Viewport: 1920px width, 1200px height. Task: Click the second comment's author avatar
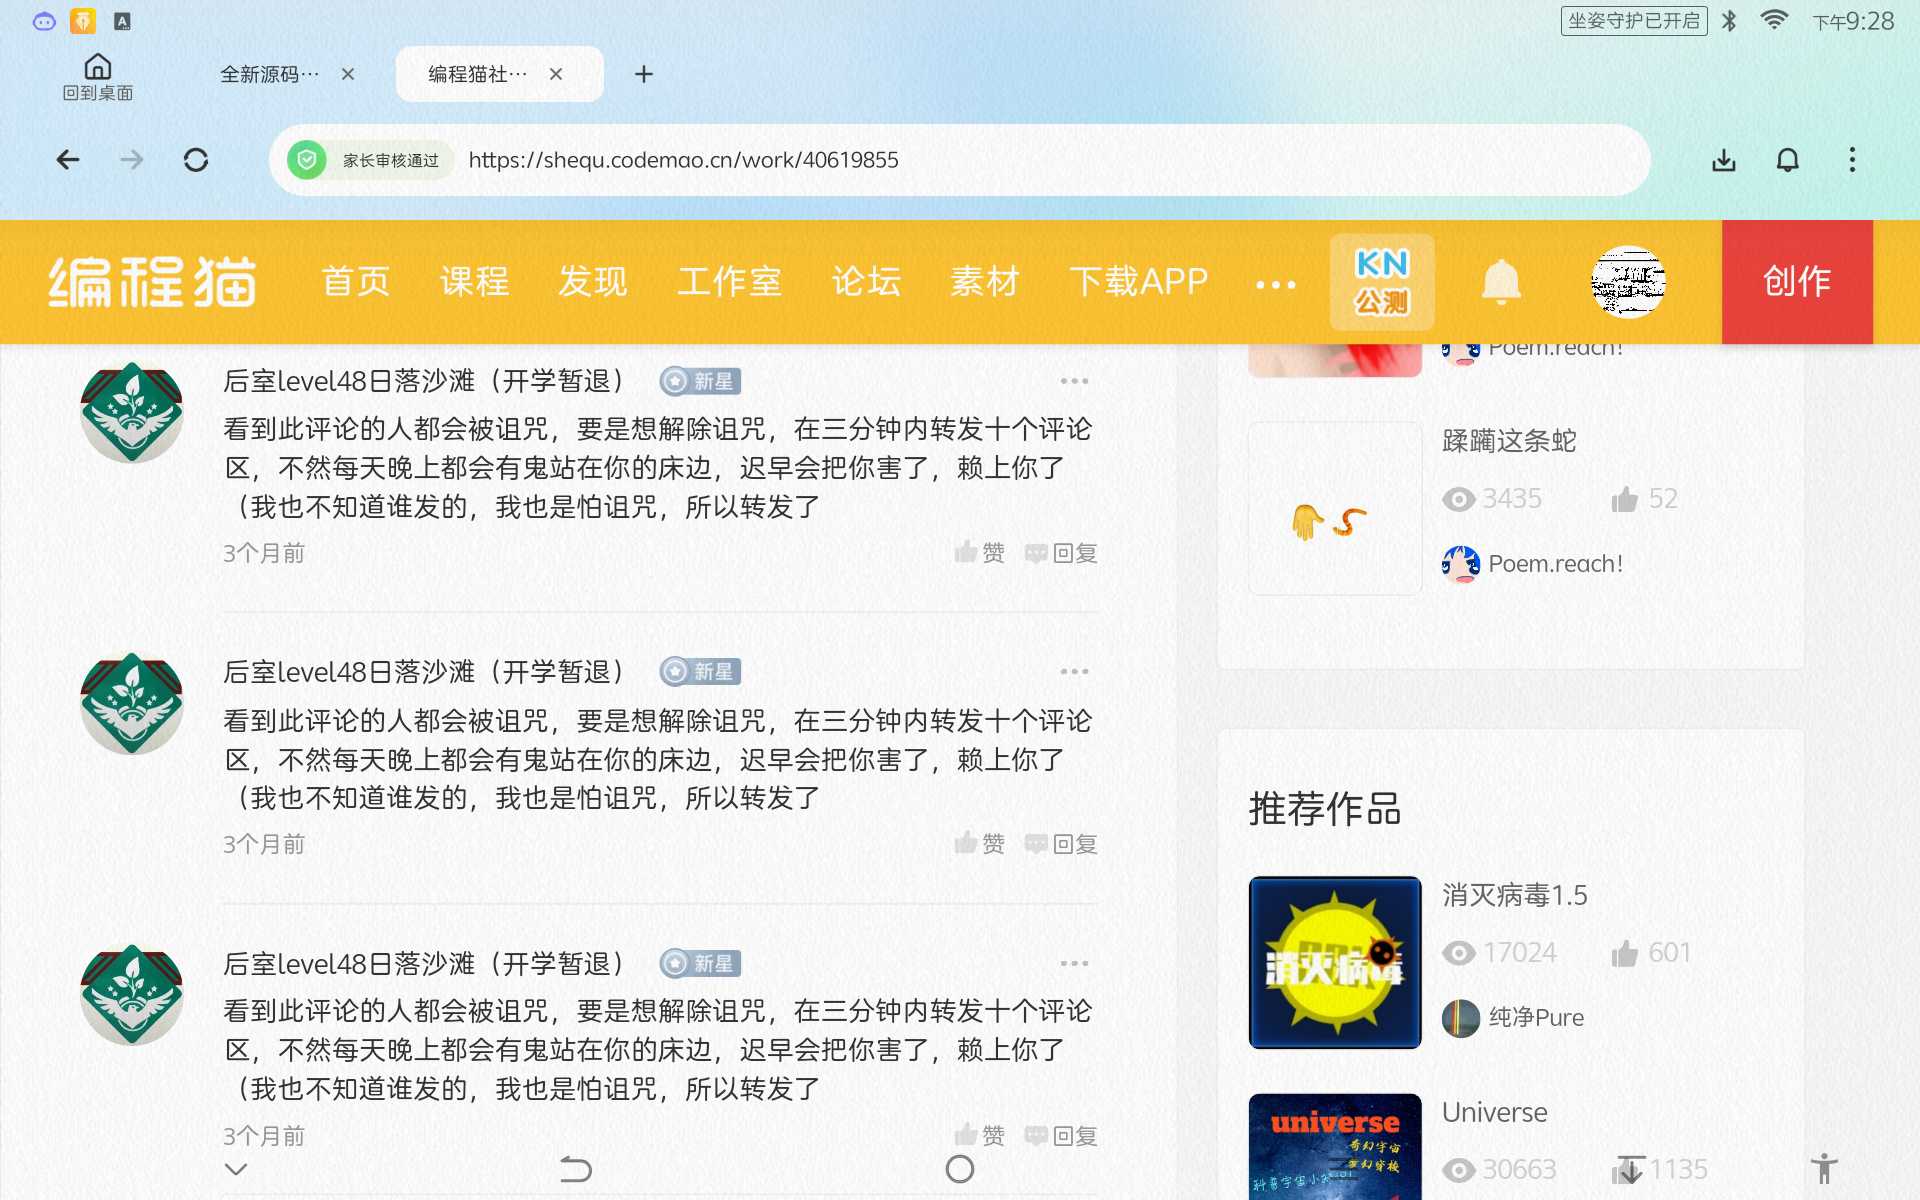[x=132, y=703]
